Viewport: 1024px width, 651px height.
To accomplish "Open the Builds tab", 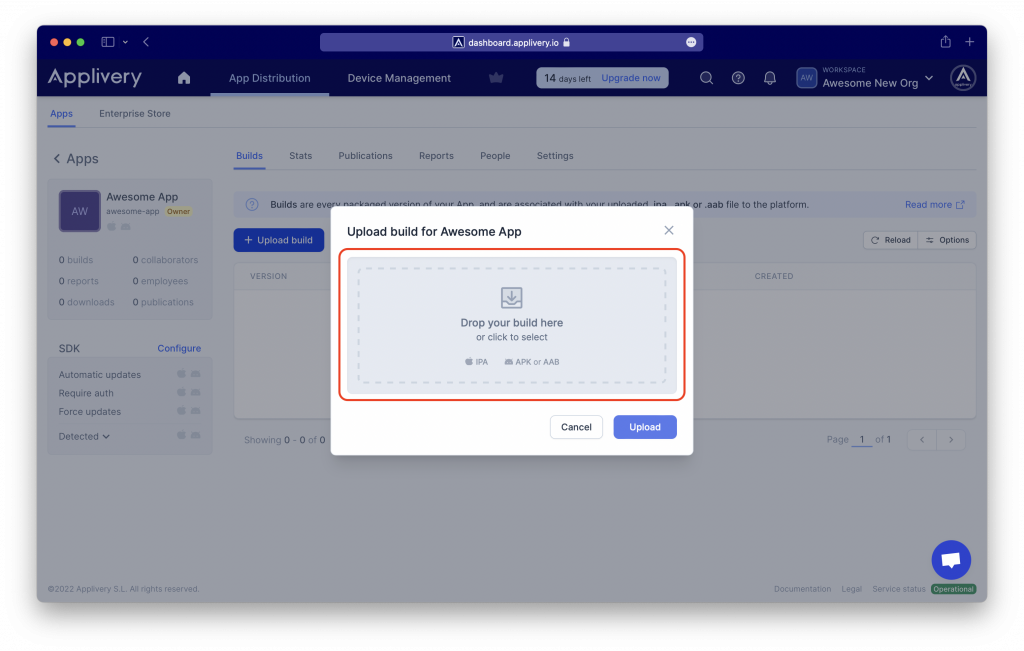I will (249, 156).
